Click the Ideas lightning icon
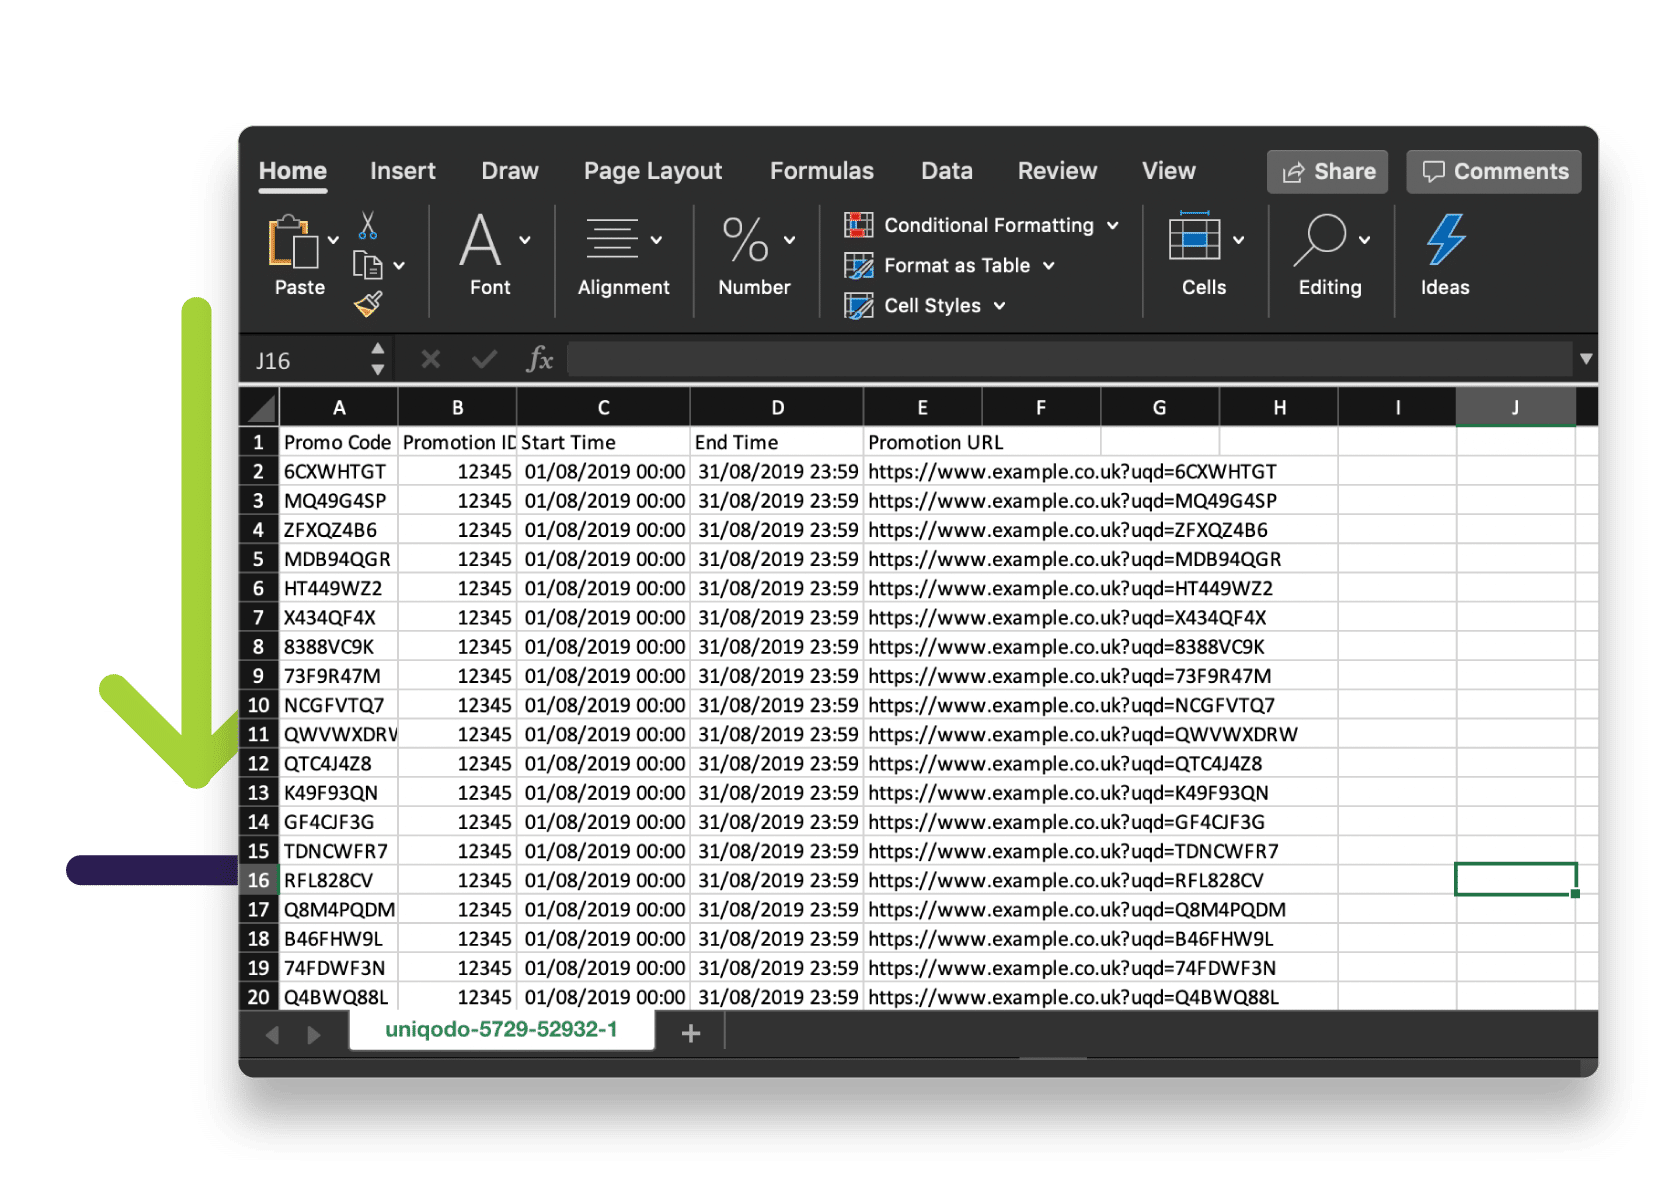Screen dimensions: 1679x1203 pyautogui.click(x=1445, y=240)
